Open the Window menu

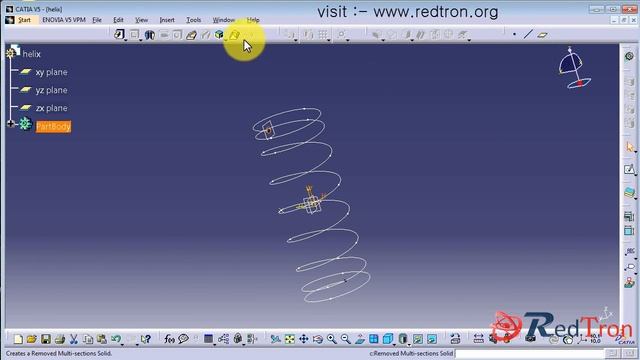point(224,20)
